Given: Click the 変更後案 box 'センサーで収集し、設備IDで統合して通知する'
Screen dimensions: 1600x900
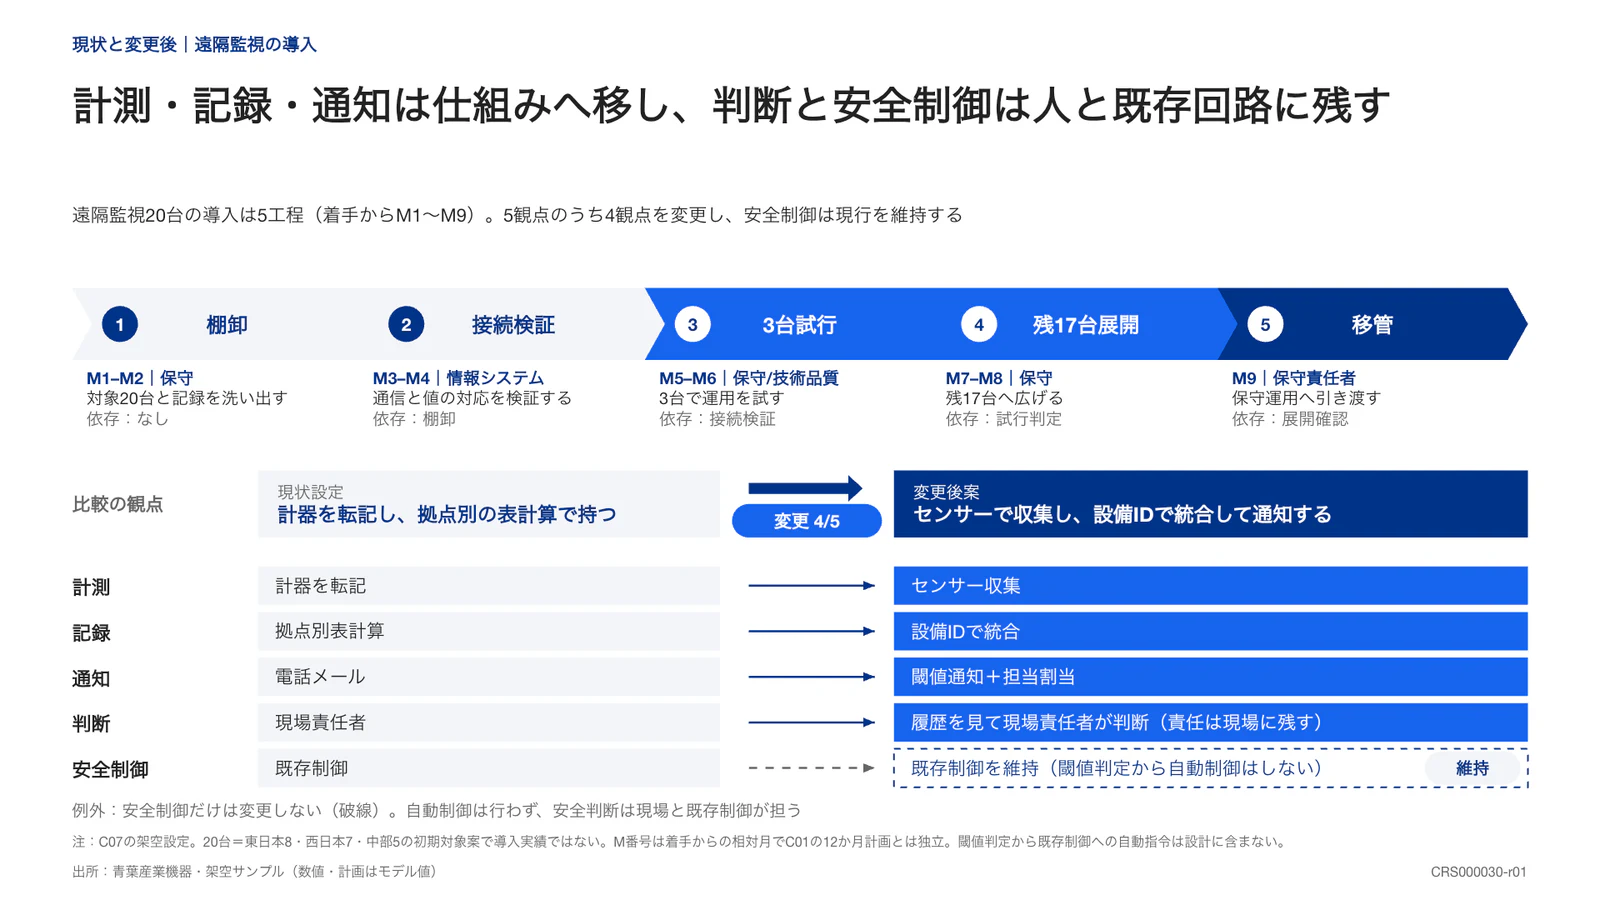Looking at the screenshot, I should click(1211, 504).
